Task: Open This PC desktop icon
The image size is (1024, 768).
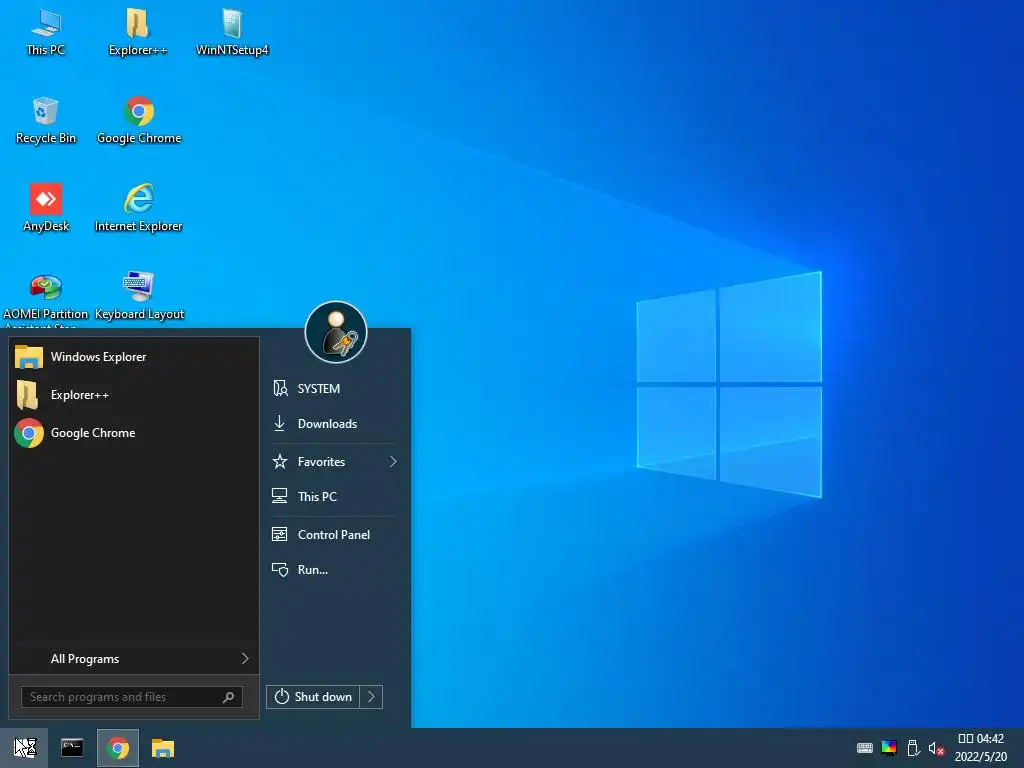Action: coord(46,32)
